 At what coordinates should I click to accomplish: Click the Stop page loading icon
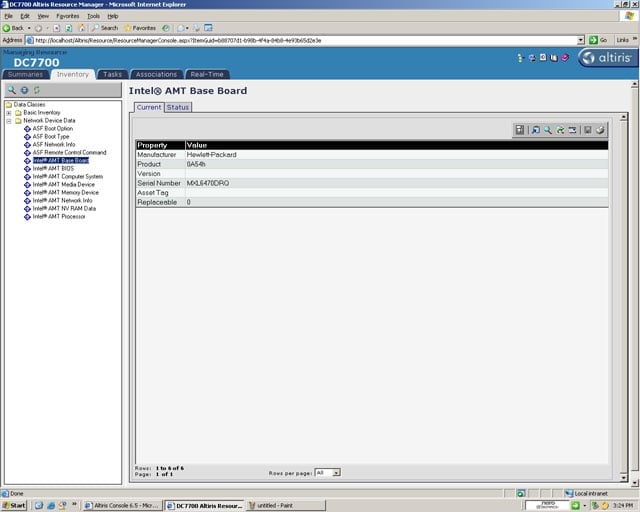tap(57, 28)
